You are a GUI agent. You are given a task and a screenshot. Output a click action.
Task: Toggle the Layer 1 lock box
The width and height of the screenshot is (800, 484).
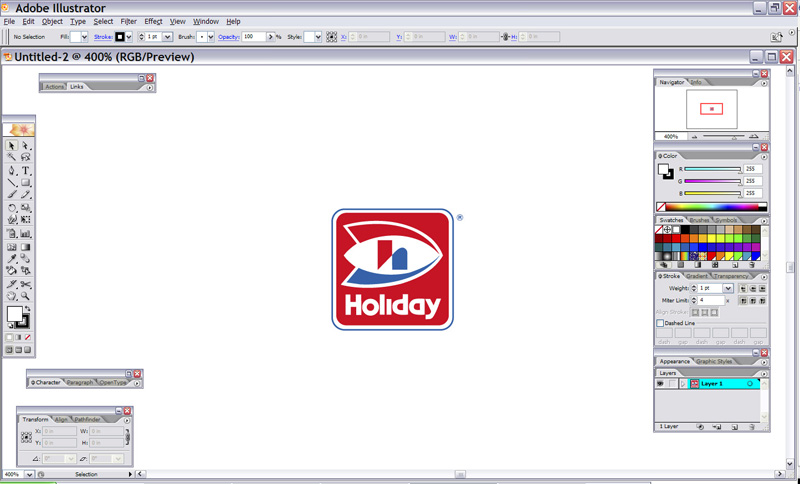click(672, 384)
